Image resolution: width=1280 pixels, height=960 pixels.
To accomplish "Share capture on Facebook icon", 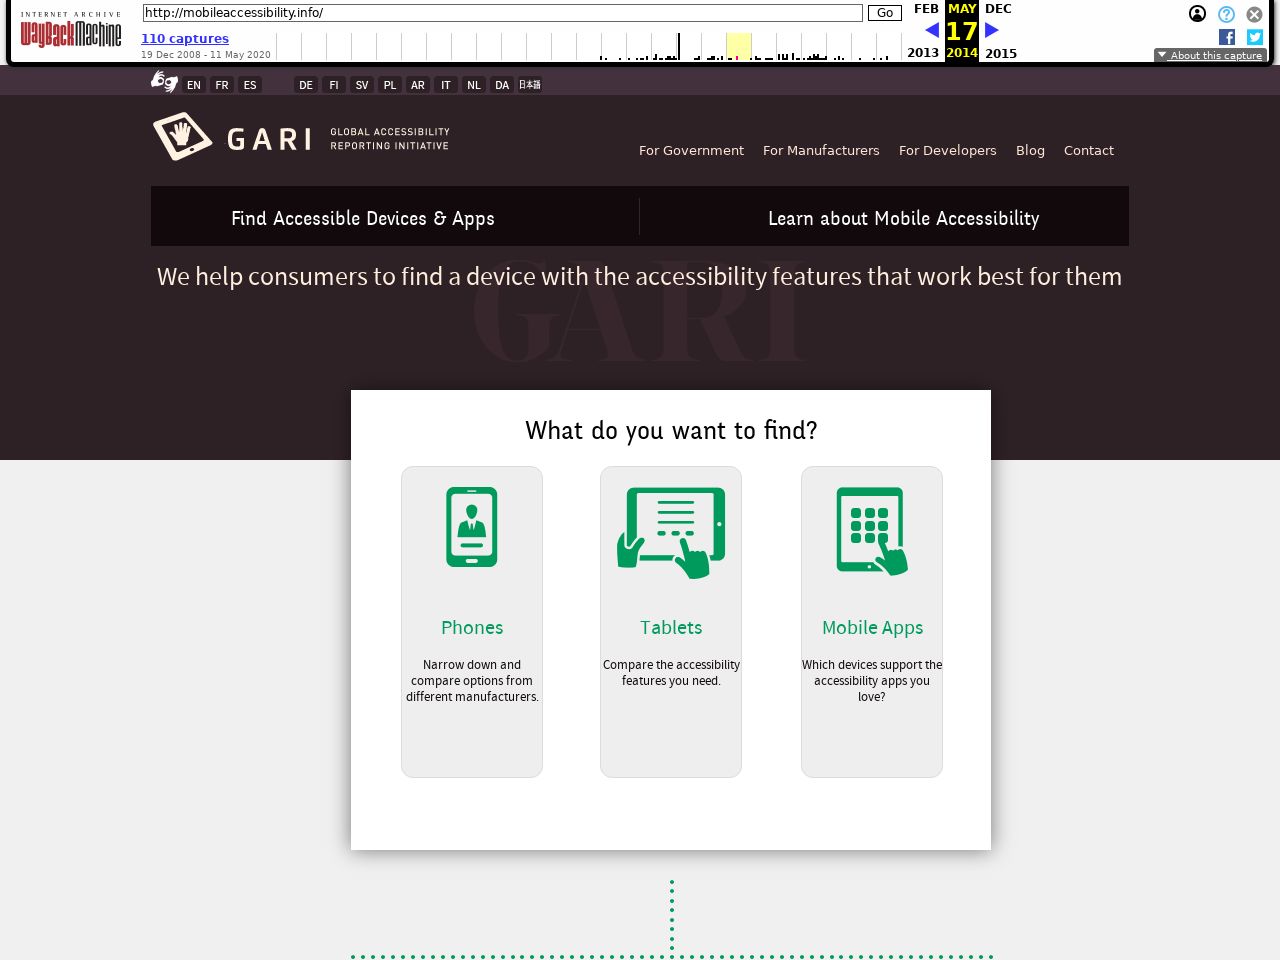I will click(1227, 37).
